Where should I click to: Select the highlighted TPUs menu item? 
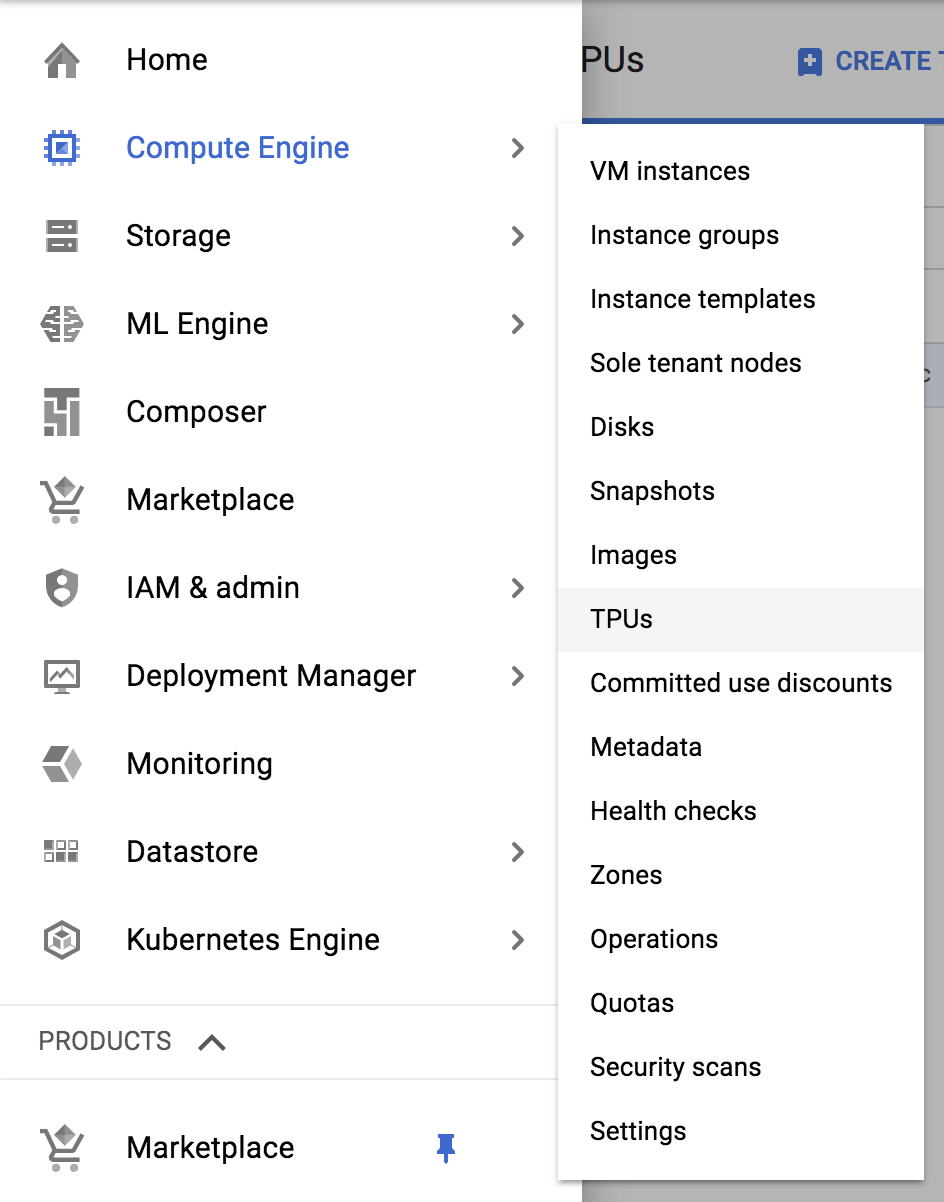click(x=621, y=619)
